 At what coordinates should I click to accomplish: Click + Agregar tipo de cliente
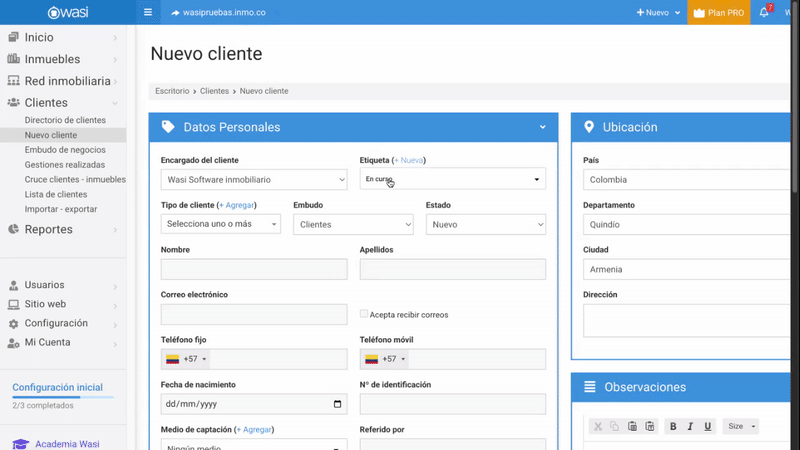click(236, 205)
